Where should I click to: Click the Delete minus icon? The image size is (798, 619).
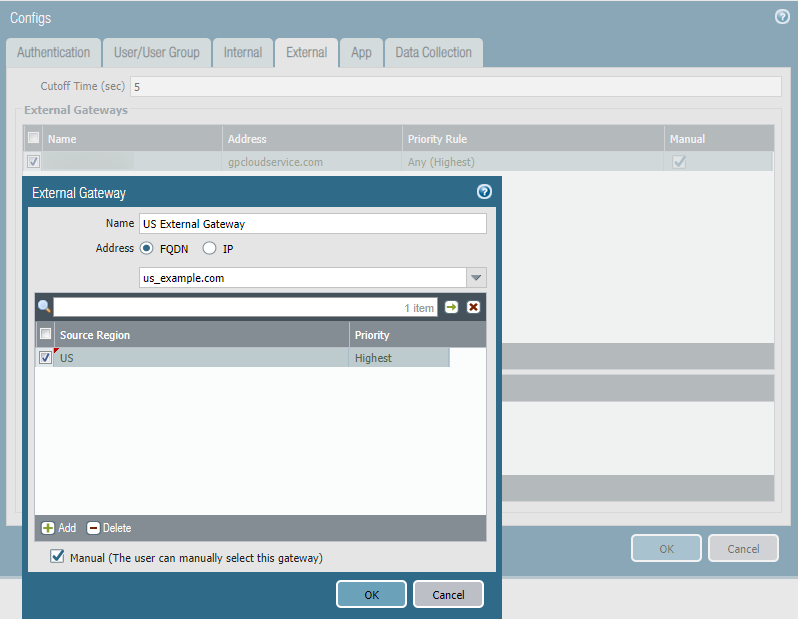pyautogui.click(x=94, y=528)
